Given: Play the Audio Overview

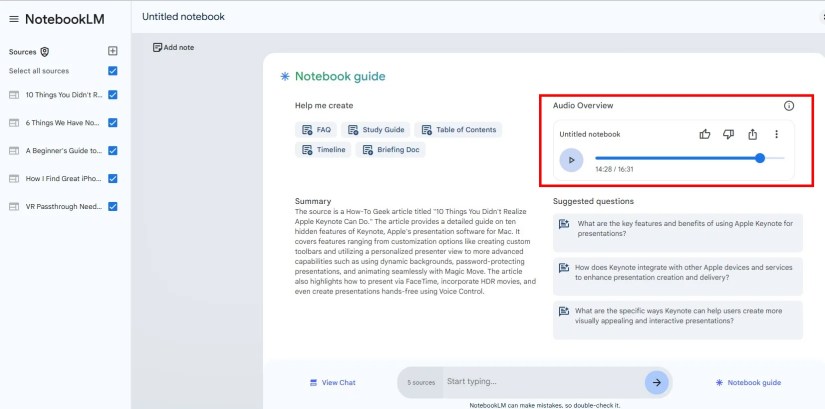Looking at the screenshot, I should pyautogui.click(x=571, y=160).
